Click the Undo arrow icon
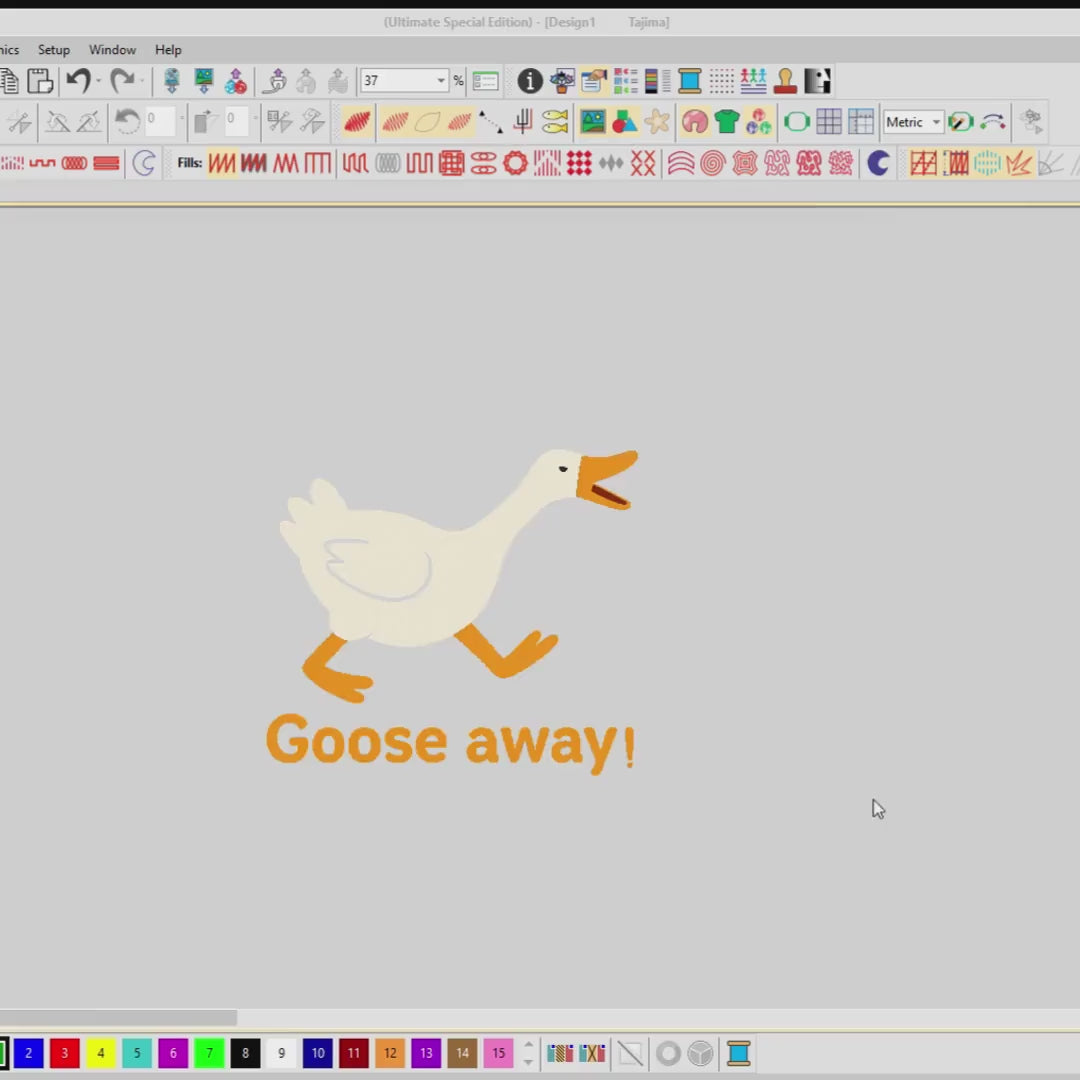Image resolution: width=1080 pixels, height=1080 pixels. pyautogui.click(x=78, y=81)
